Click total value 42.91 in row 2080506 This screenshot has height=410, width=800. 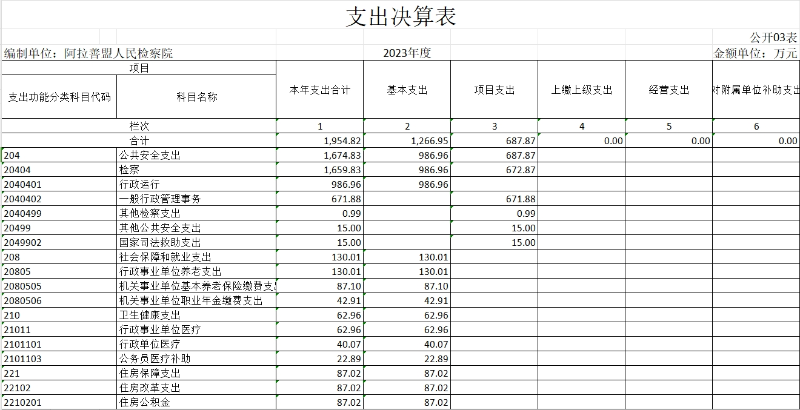coord(320,301)
